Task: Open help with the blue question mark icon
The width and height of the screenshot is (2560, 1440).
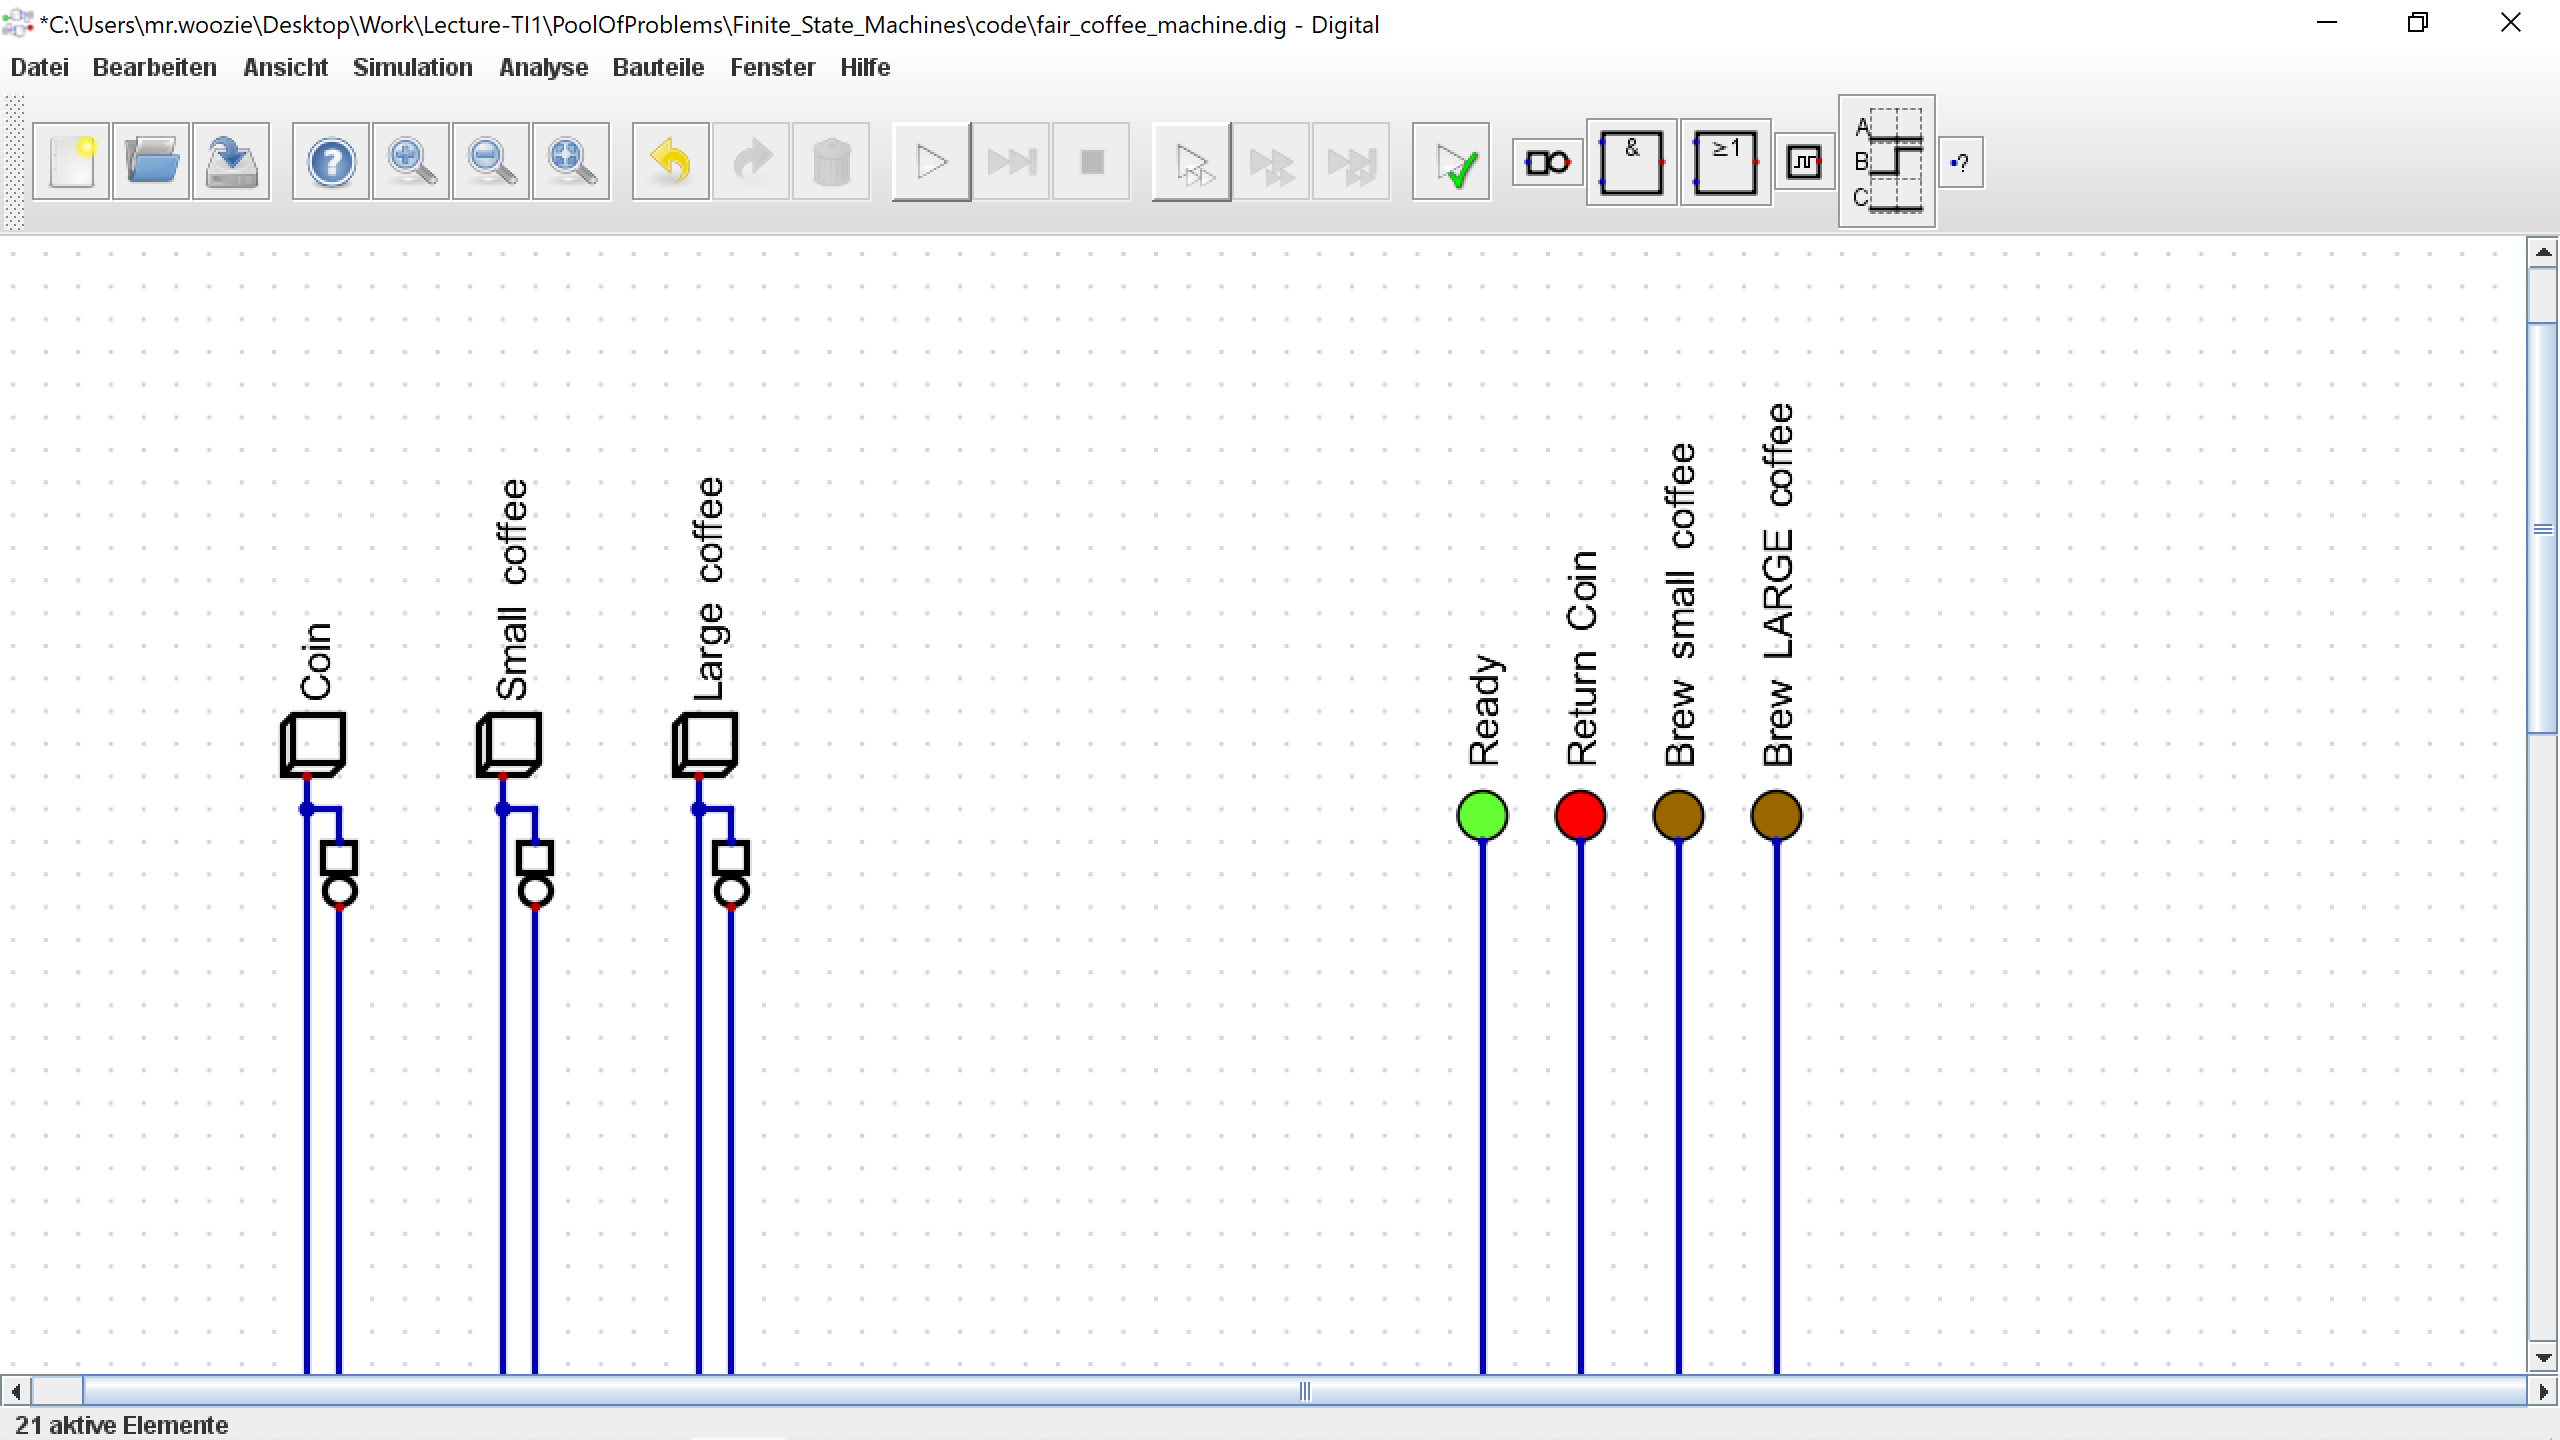Action: pos(331,162)
